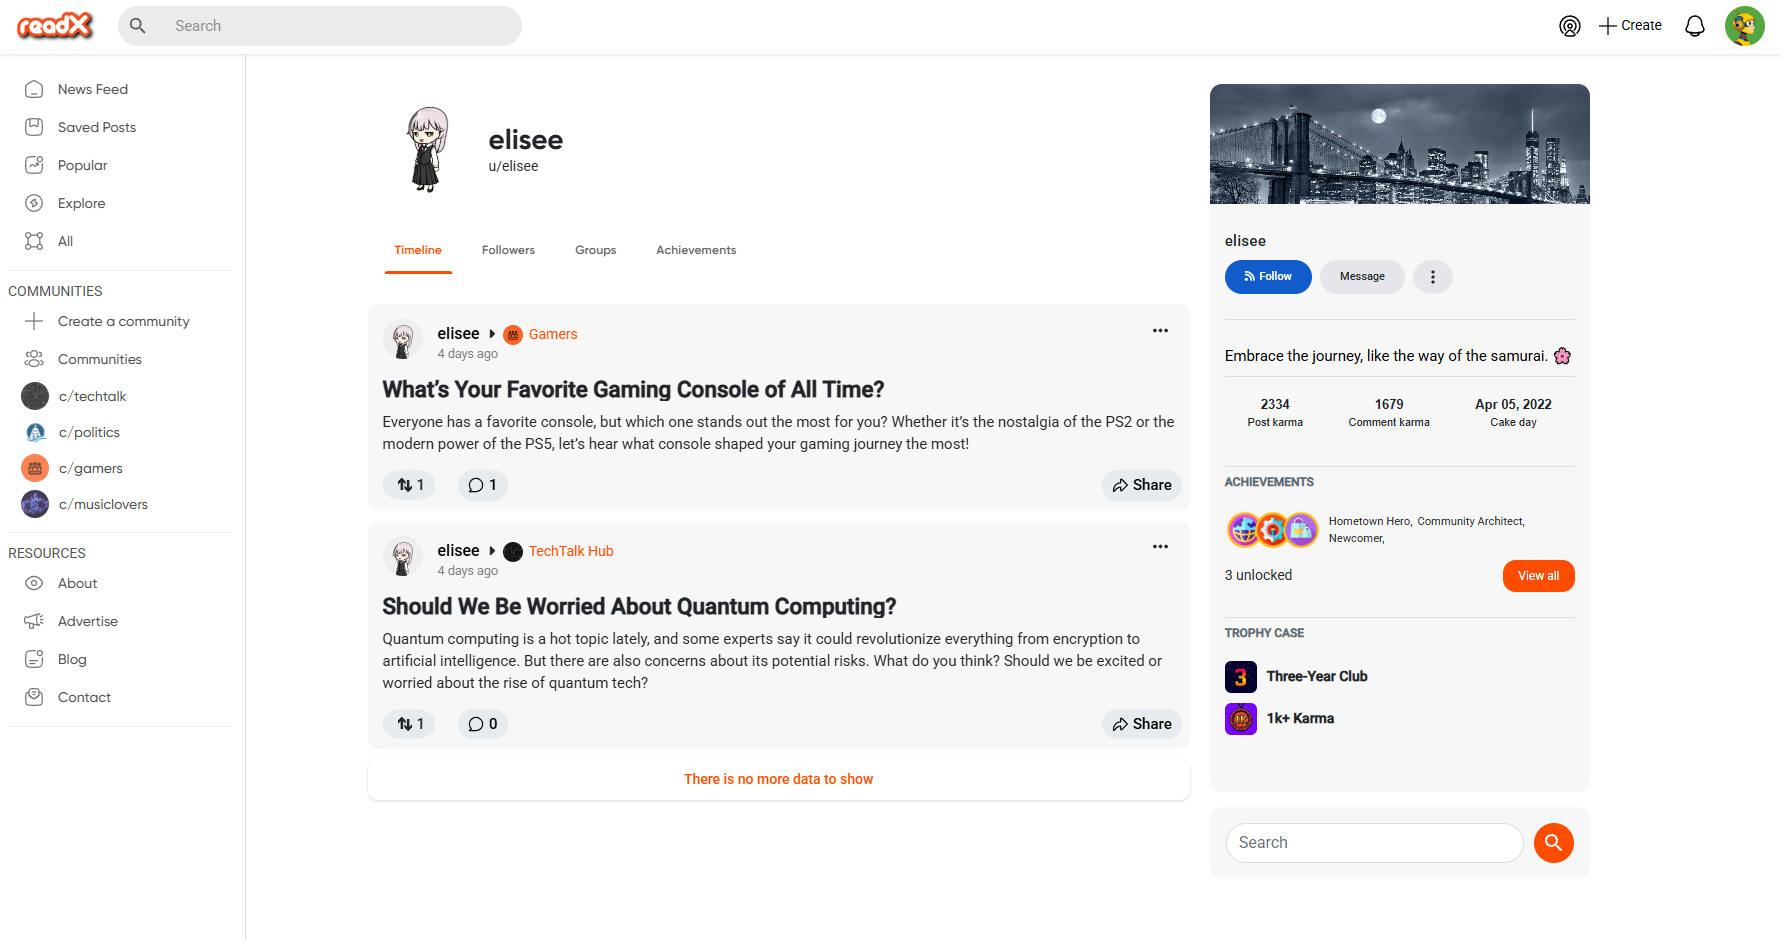1780x941 pixels.
Task: Click the Three-Year Club trophy icon
Action: click(1240, 677)
